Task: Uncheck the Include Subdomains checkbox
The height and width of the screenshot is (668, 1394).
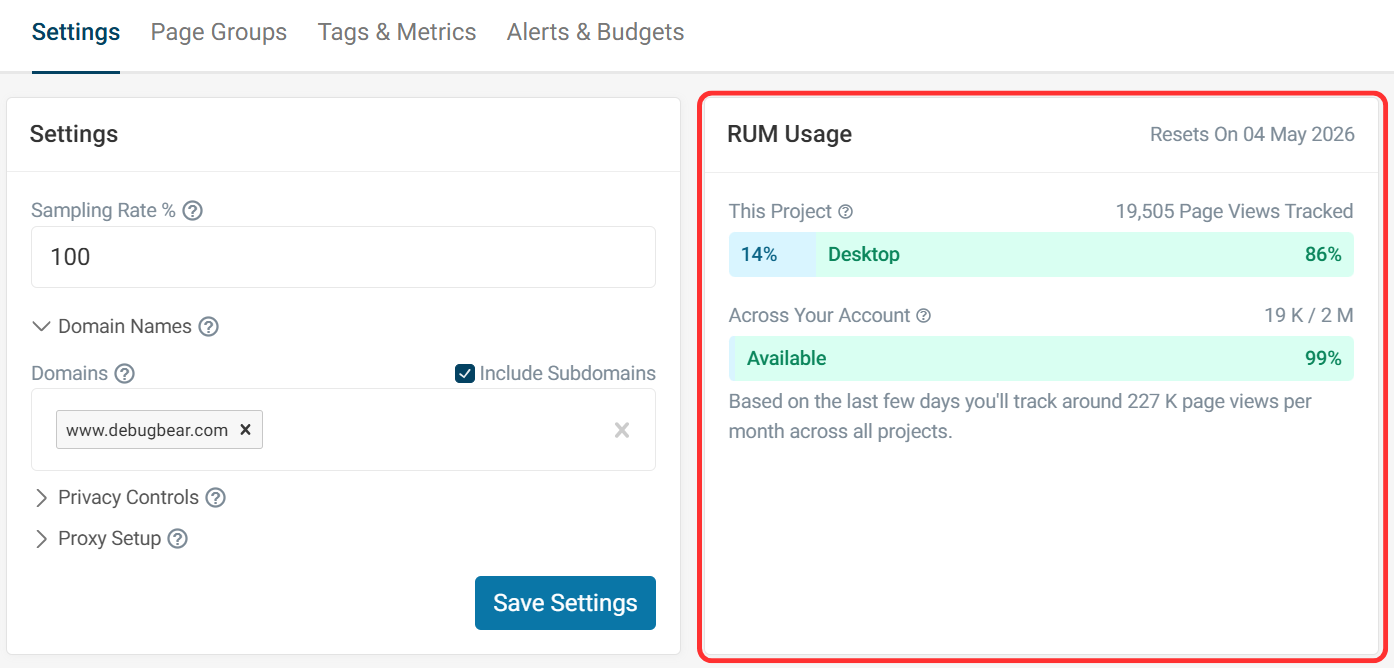Action: [x=464, y=374]
